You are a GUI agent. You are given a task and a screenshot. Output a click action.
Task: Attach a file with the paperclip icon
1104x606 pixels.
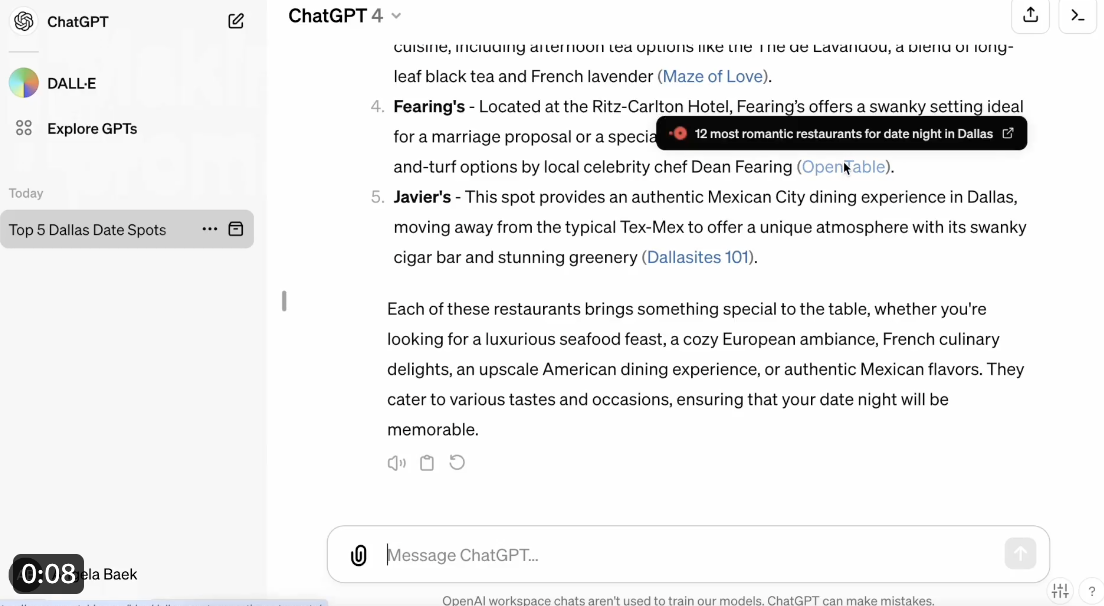click(358, 555)
